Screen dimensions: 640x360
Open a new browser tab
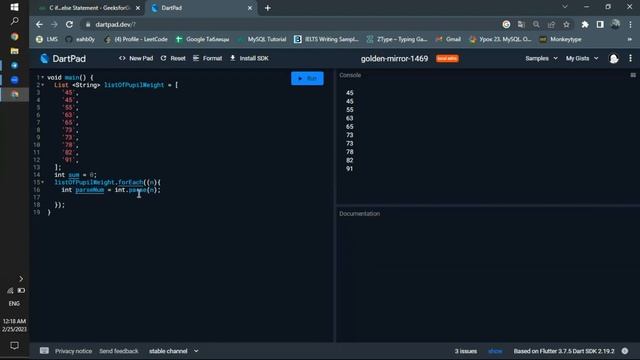click(x=268, y=8)
